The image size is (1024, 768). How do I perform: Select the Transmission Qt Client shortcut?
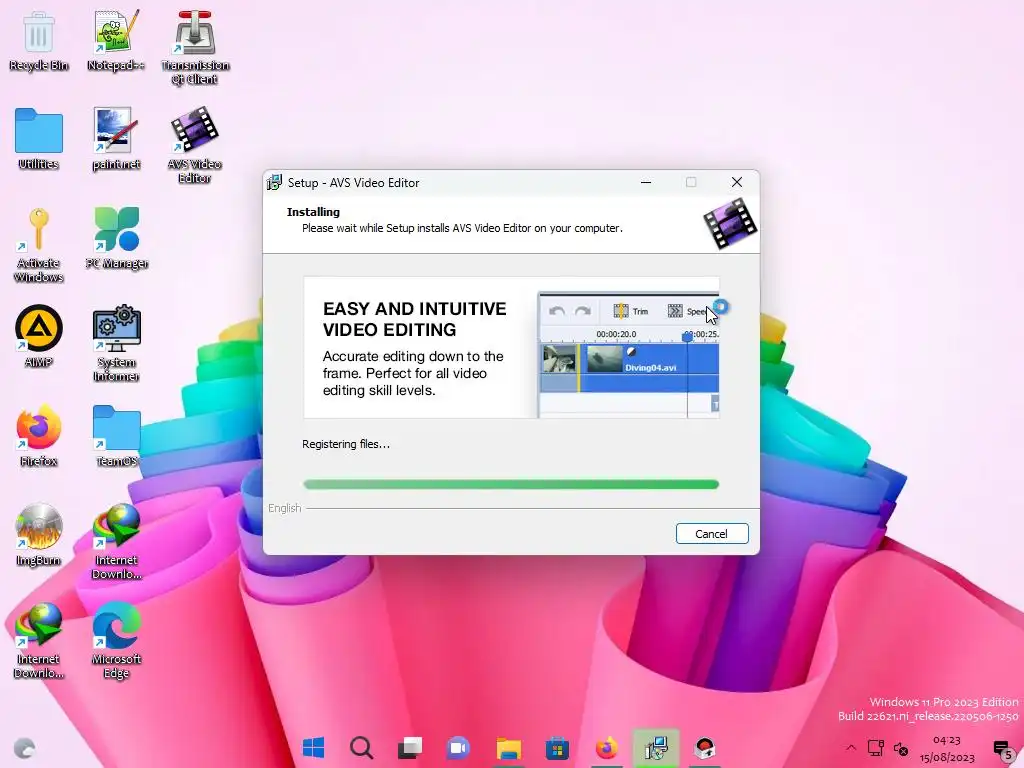(195, 48)
